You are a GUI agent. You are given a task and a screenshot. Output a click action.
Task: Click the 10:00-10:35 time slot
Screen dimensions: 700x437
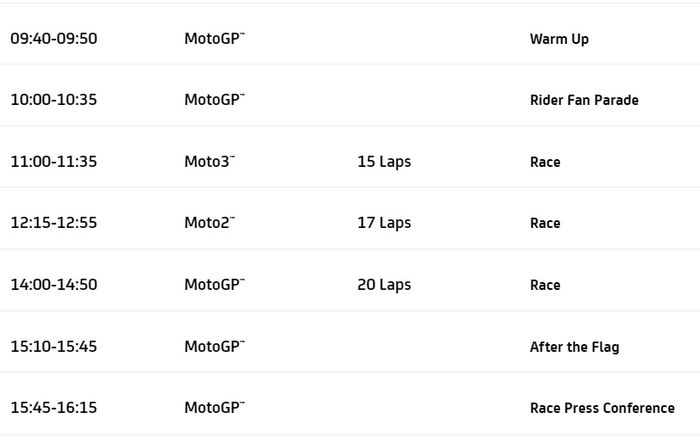[54, 100]
